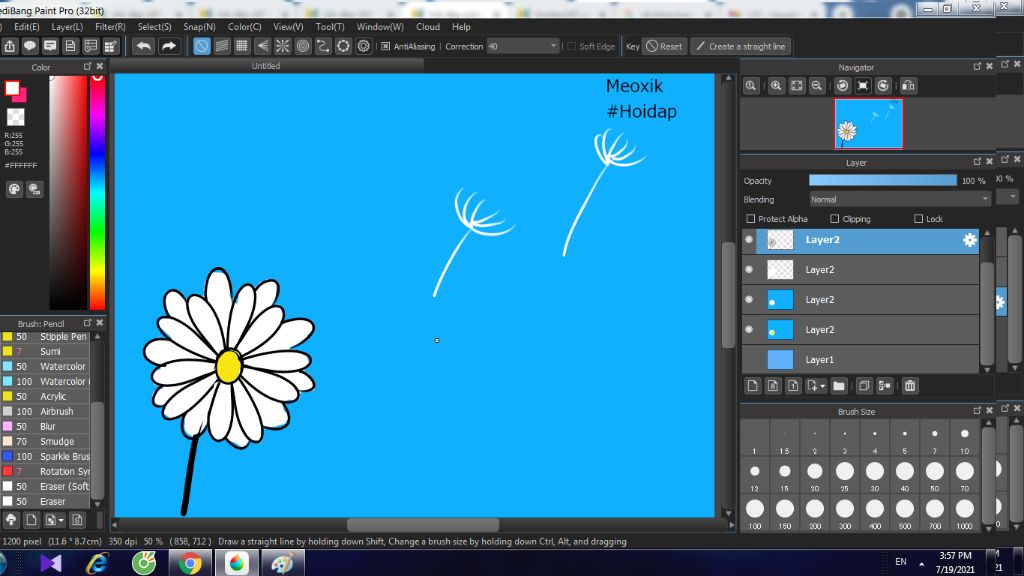Click the 'Create a straight line' button
The height and width of the screenshot is (576, 1024).
pos(741,46)
